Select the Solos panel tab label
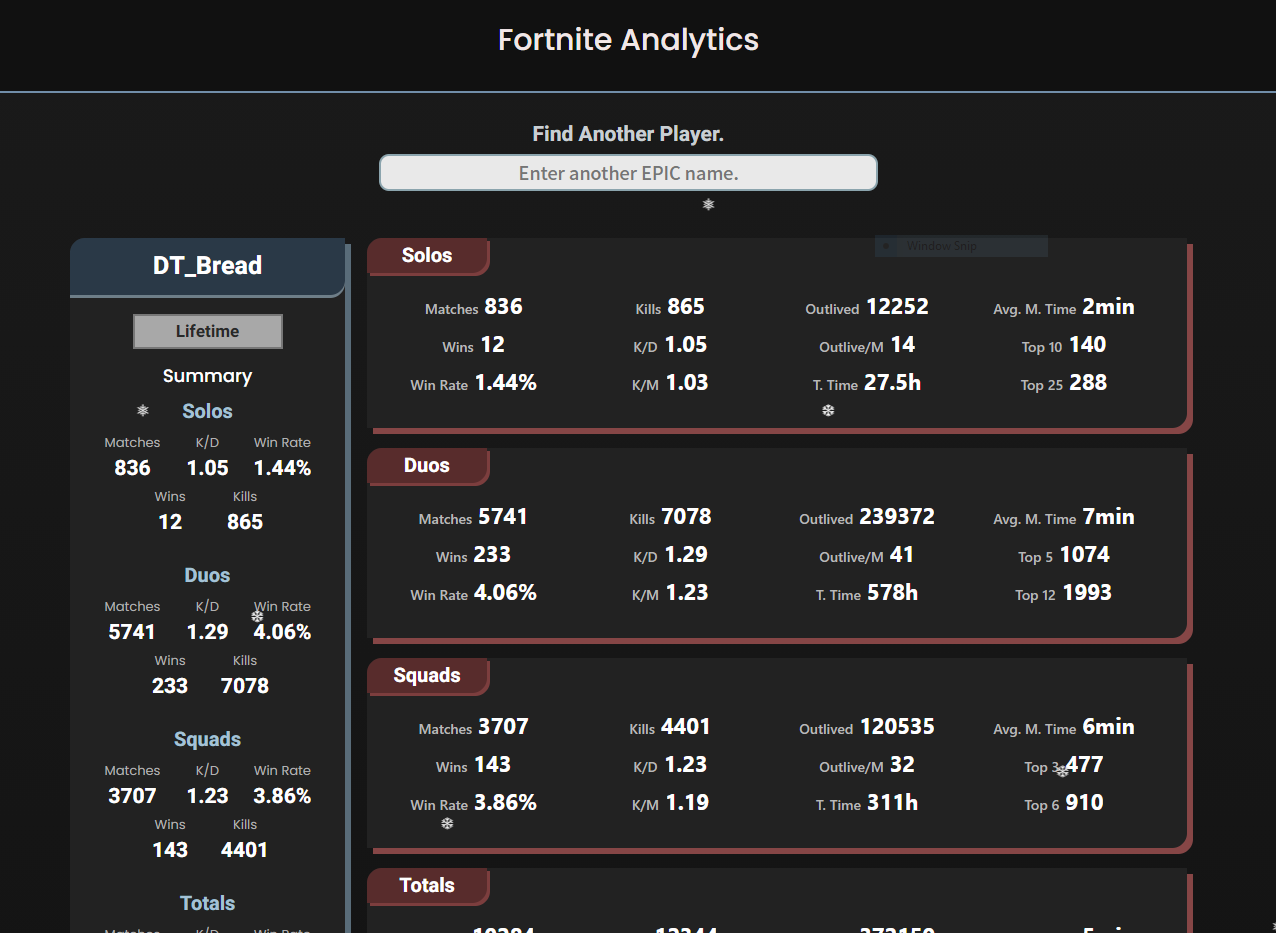 click(x=427, y=256)
